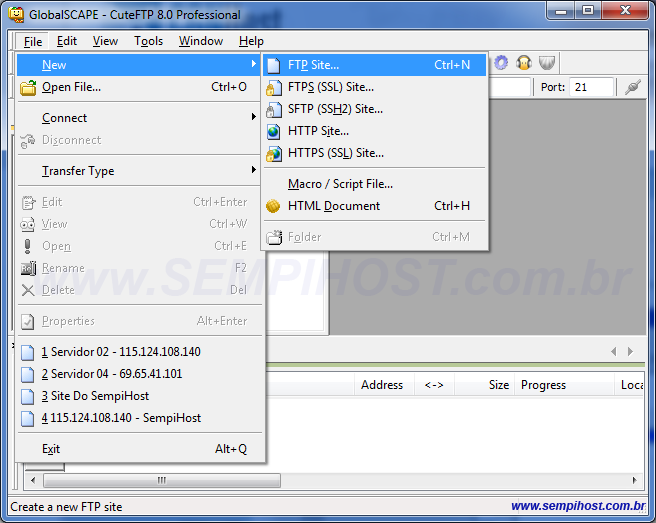Expand the Transfer Type submenu

(138, 171)
